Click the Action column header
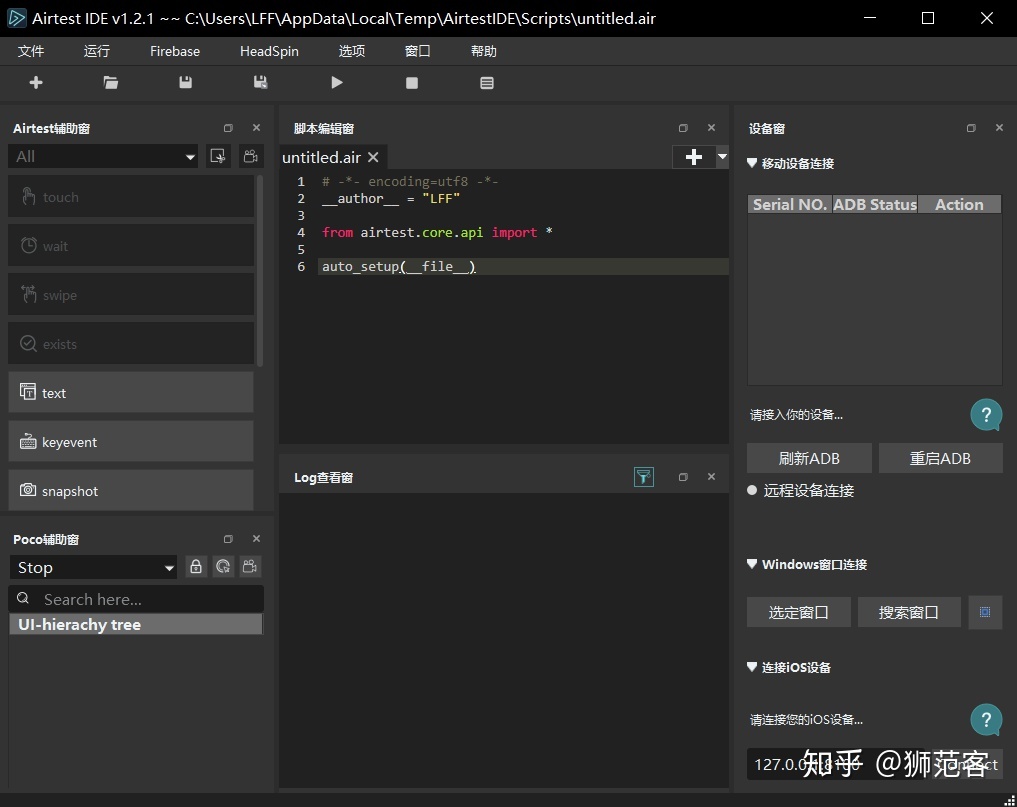 point(959,204)
